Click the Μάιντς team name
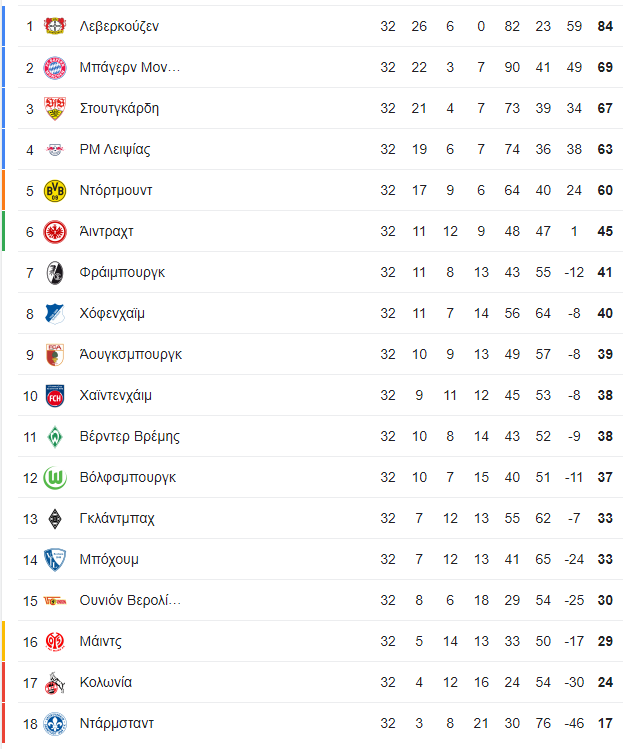The image size is (623, 749). click(x=100, y=641)
